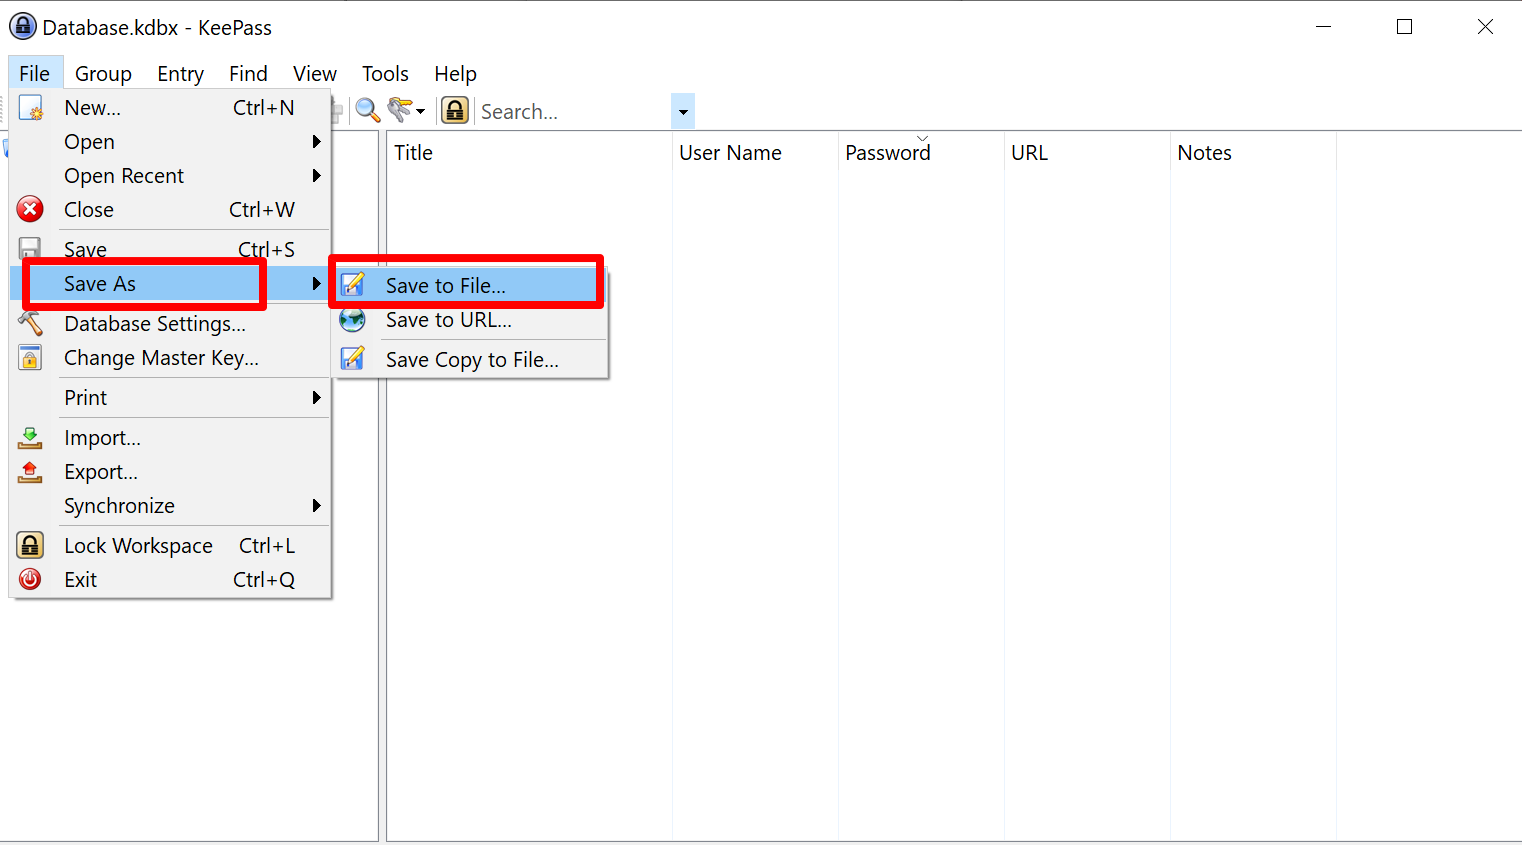The image size is (1522, 845).
Task: Choose Change Master Key... entry
Action: click(x=170, y=358)
